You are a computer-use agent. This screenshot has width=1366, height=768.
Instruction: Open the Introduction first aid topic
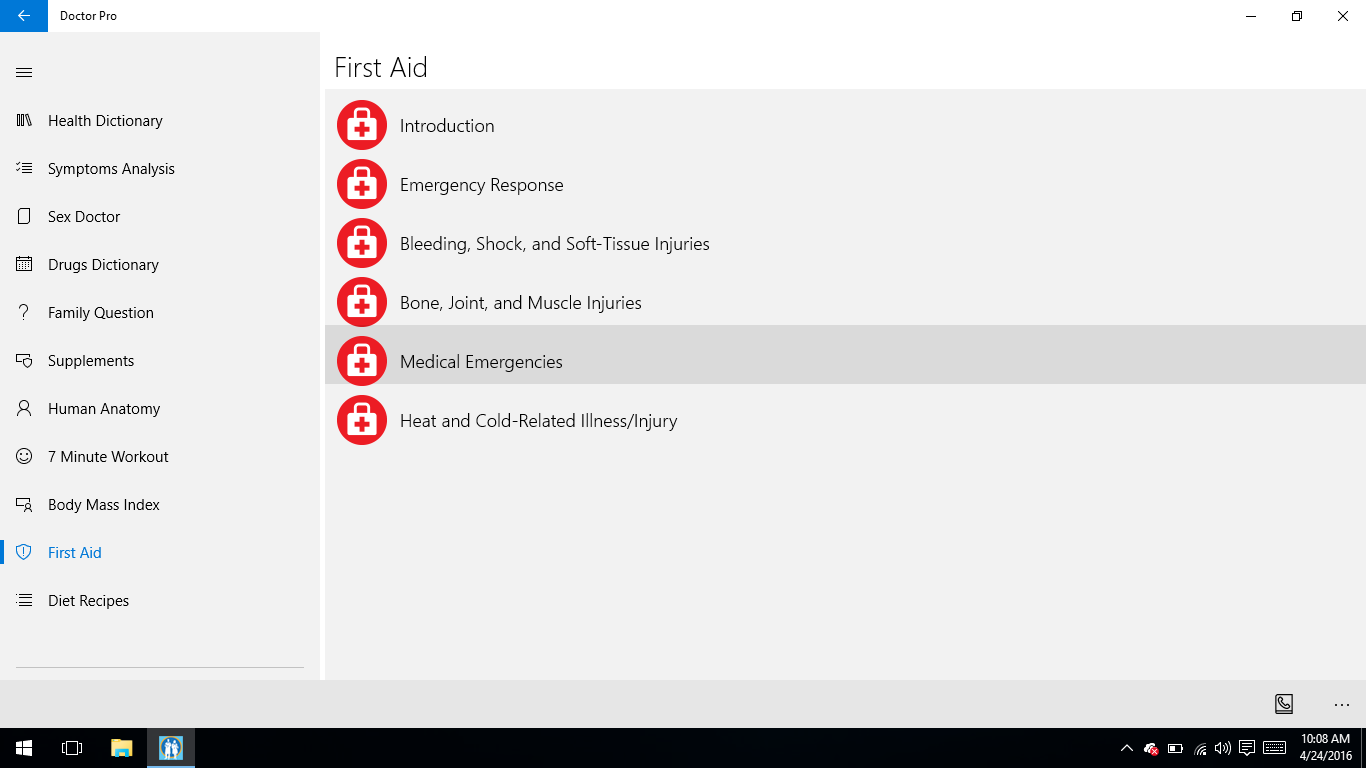[x=447, y=126]
